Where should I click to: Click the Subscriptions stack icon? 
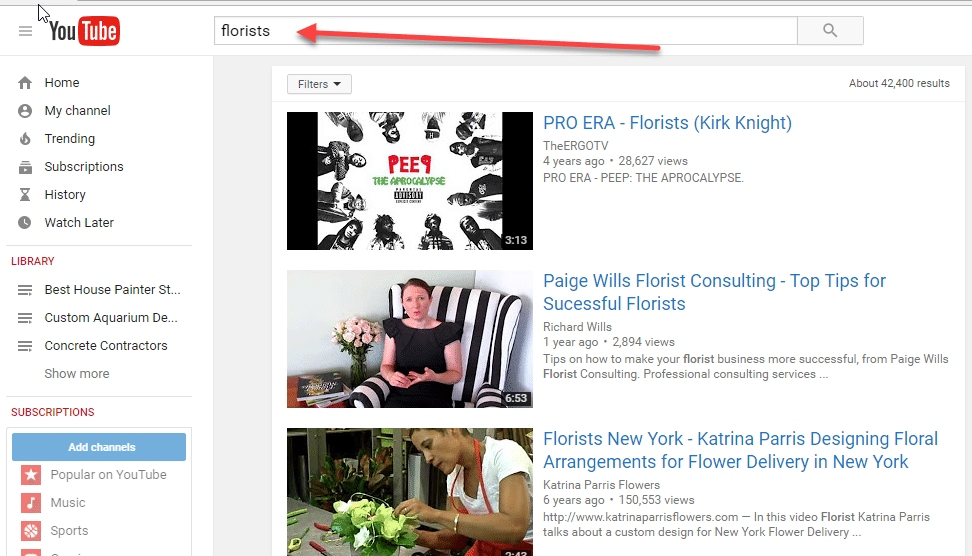[25, 167]
